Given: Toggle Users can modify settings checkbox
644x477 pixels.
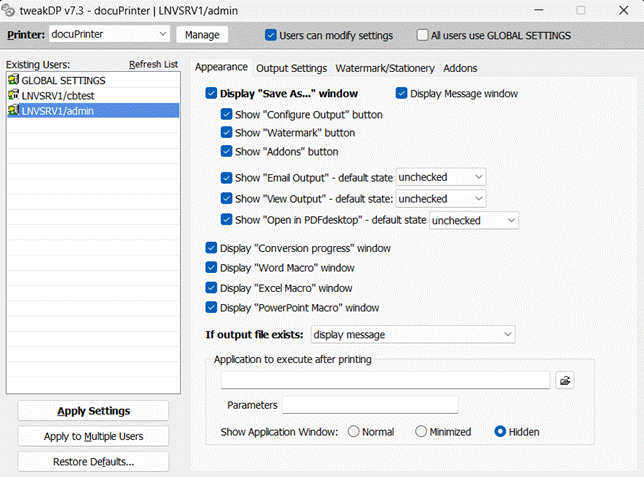Looking at the screenshot, I should [x=271, y=35].
